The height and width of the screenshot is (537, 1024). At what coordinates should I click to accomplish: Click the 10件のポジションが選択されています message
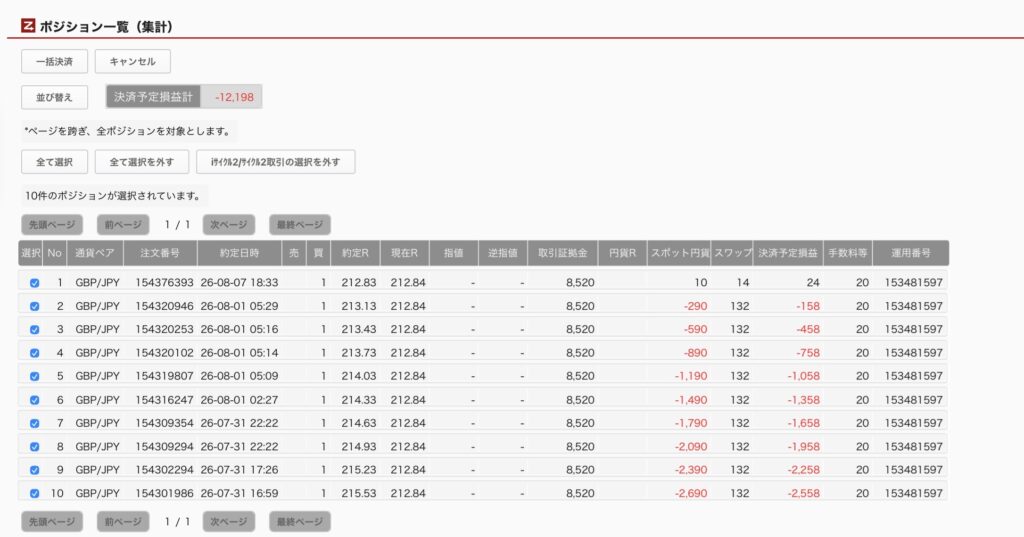[x=112, y=195]
